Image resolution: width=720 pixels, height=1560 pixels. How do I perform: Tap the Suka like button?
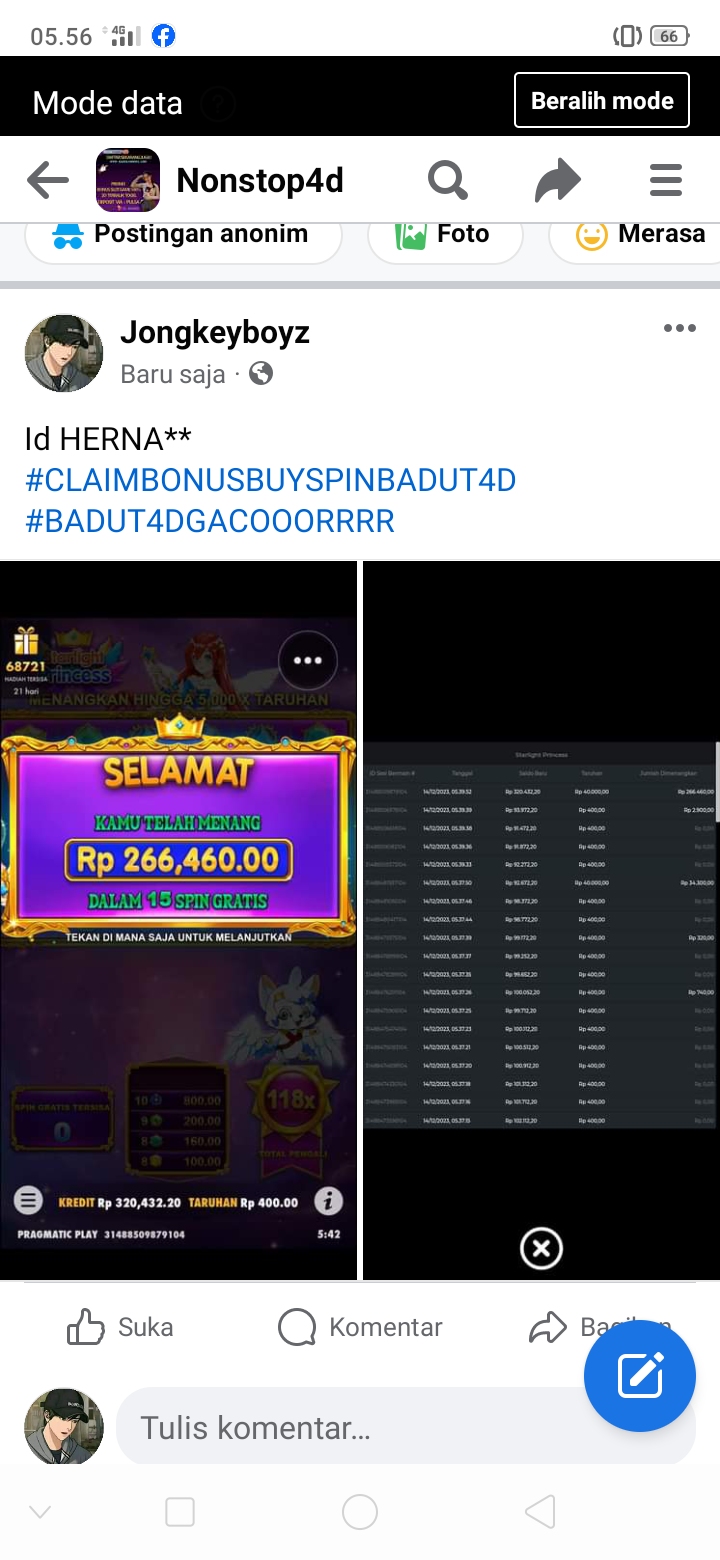click(120, 1327)
